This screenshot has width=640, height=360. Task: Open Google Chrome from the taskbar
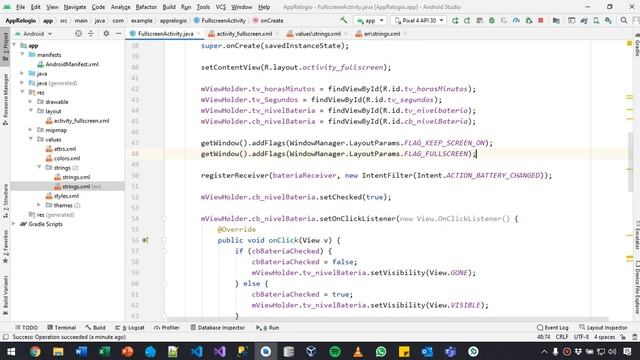pos(35,351)
